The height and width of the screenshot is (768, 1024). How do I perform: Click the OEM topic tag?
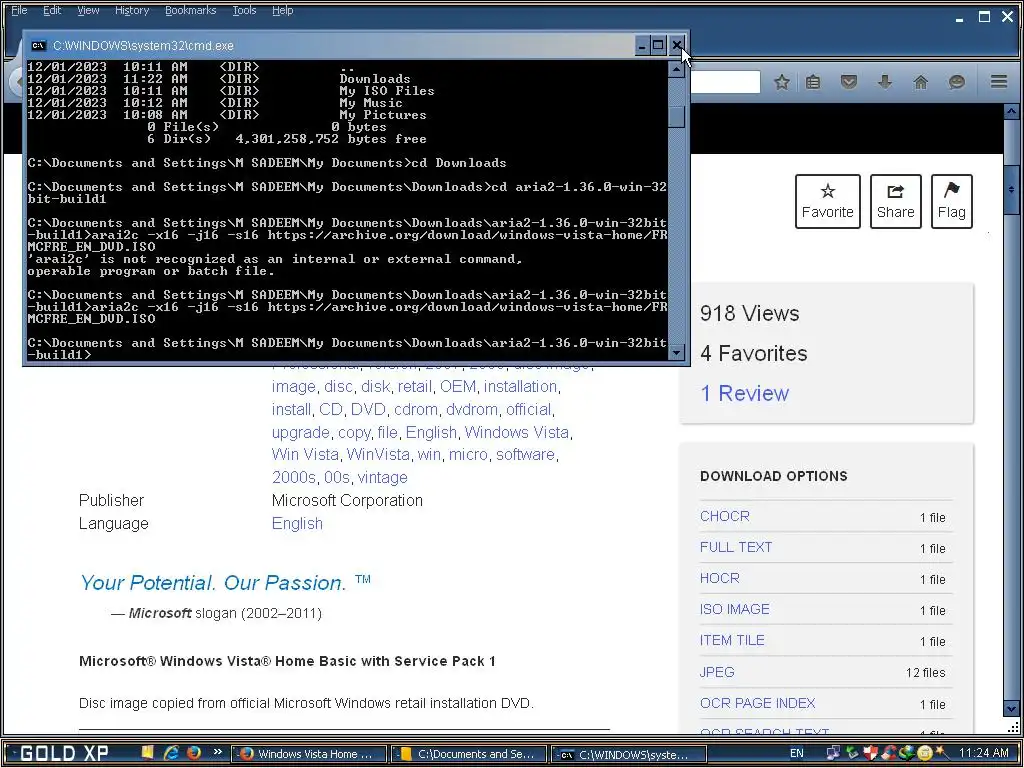(458, 387)
